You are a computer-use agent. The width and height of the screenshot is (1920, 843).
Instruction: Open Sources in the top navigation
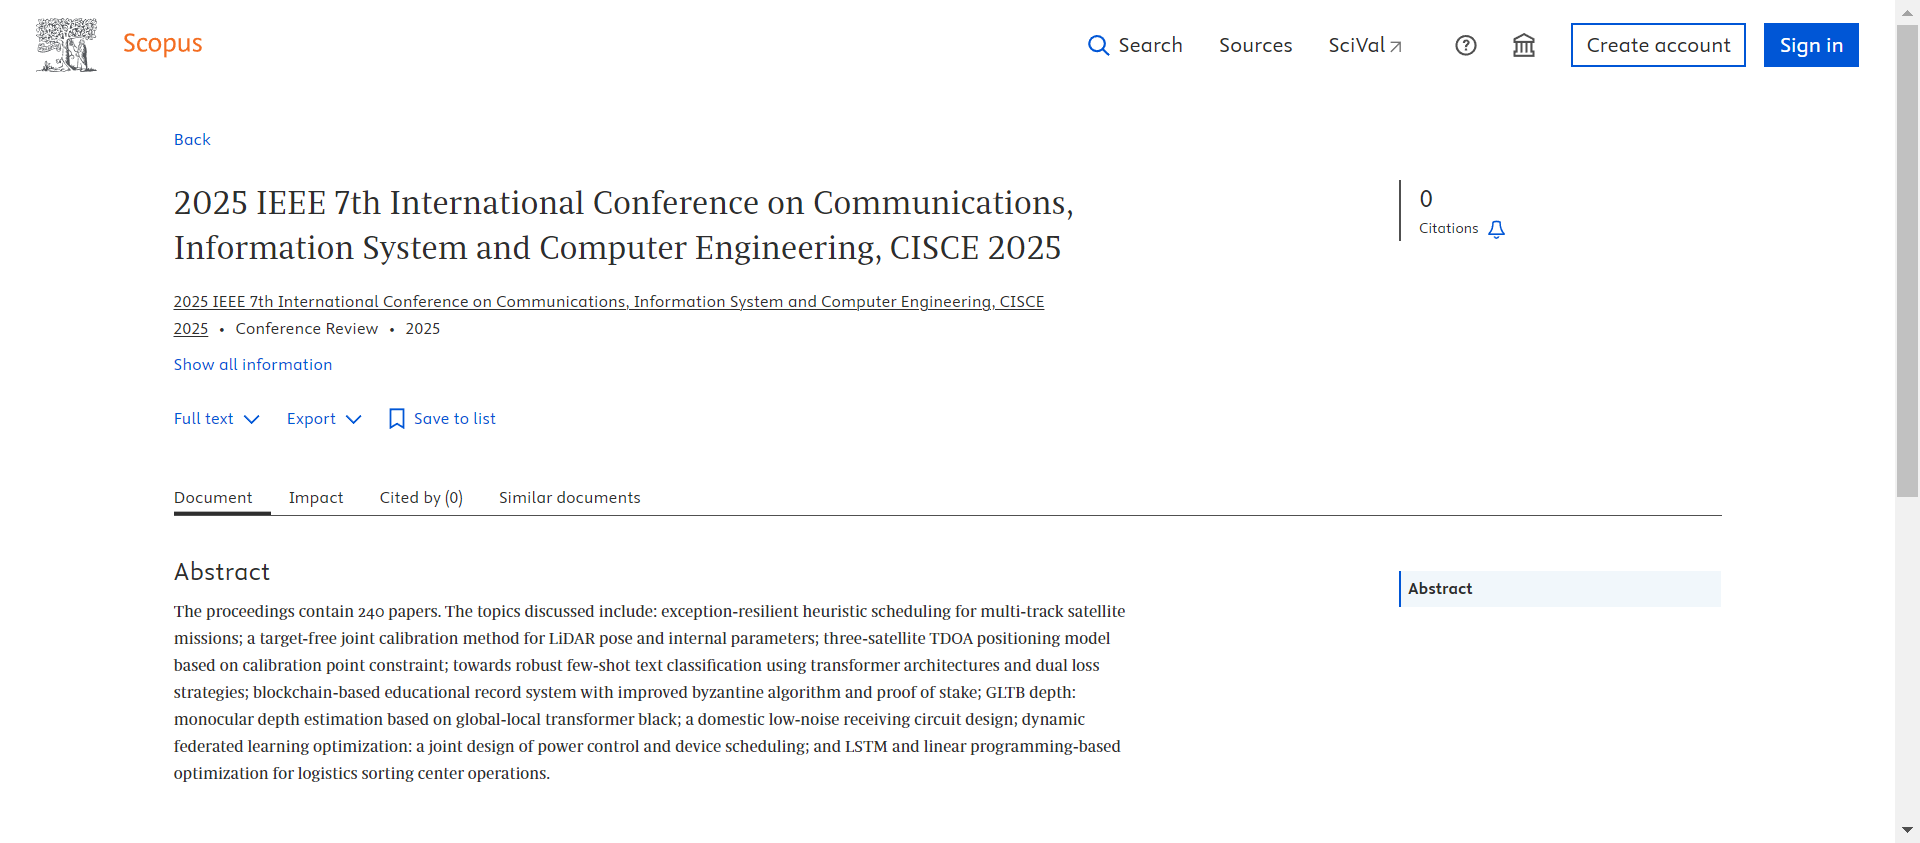click(x=1255, y=46)
